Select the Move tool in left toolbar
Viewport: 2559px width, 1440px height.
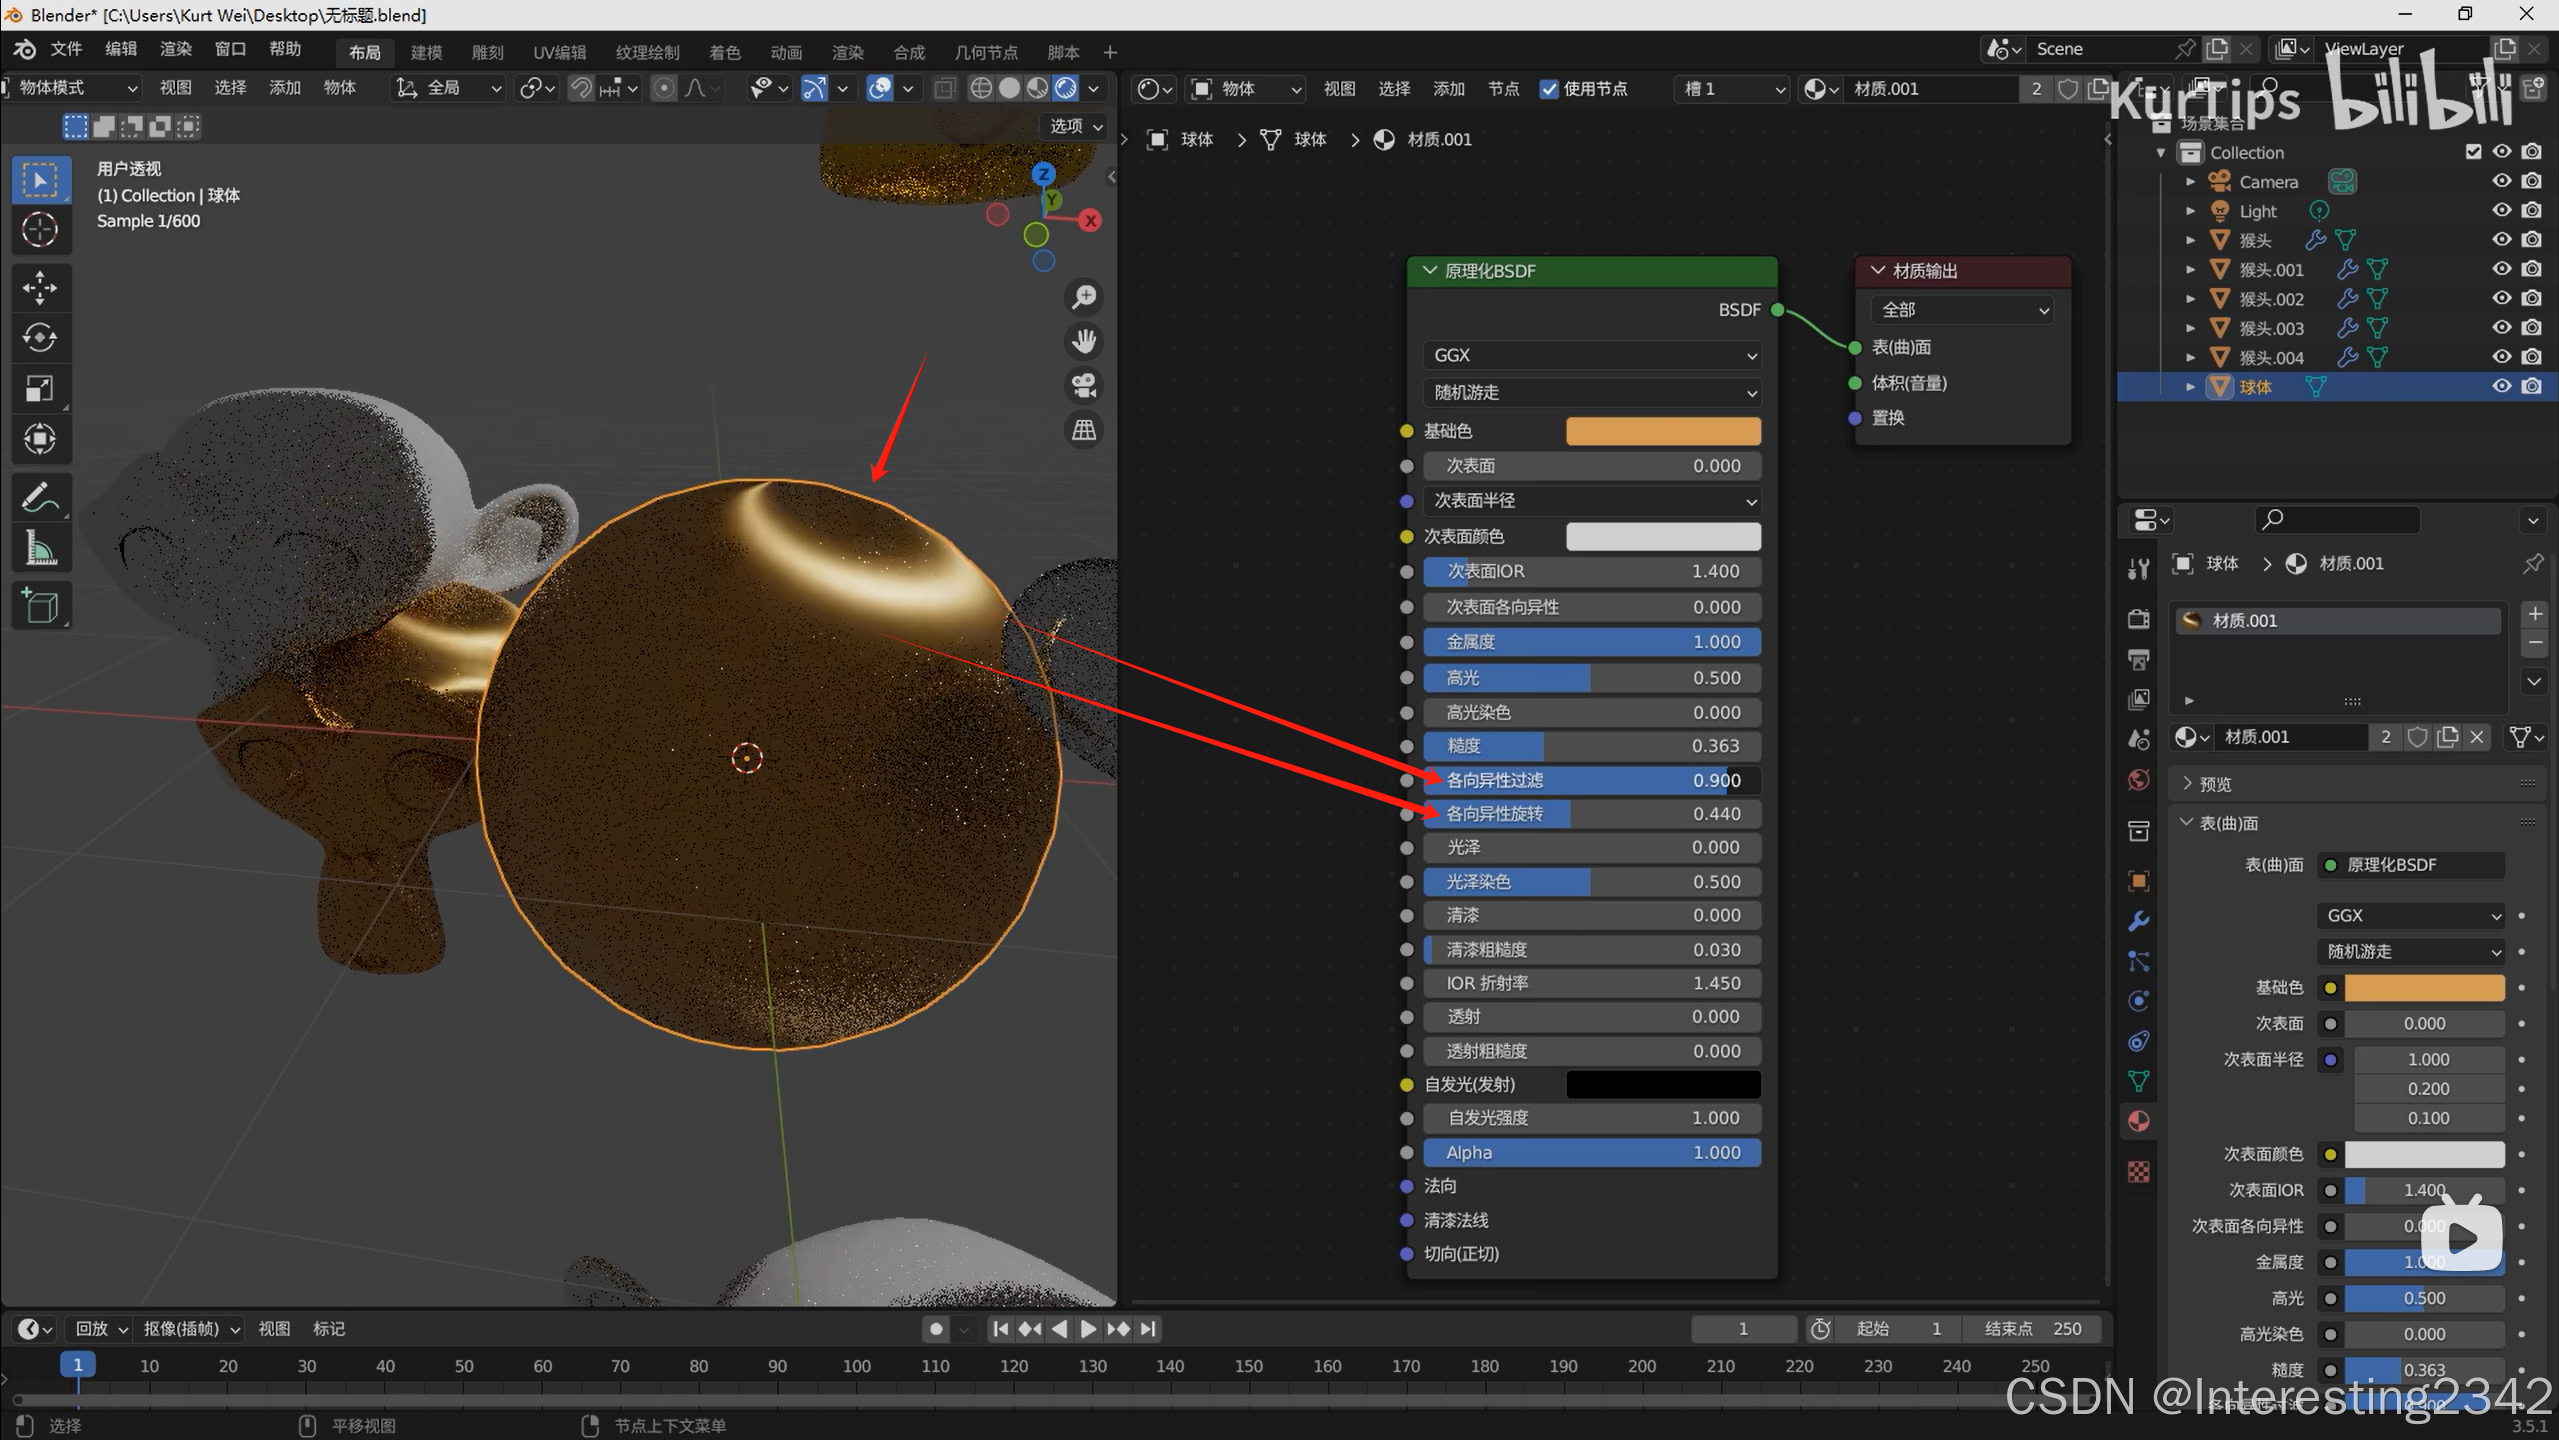point(40,288)
